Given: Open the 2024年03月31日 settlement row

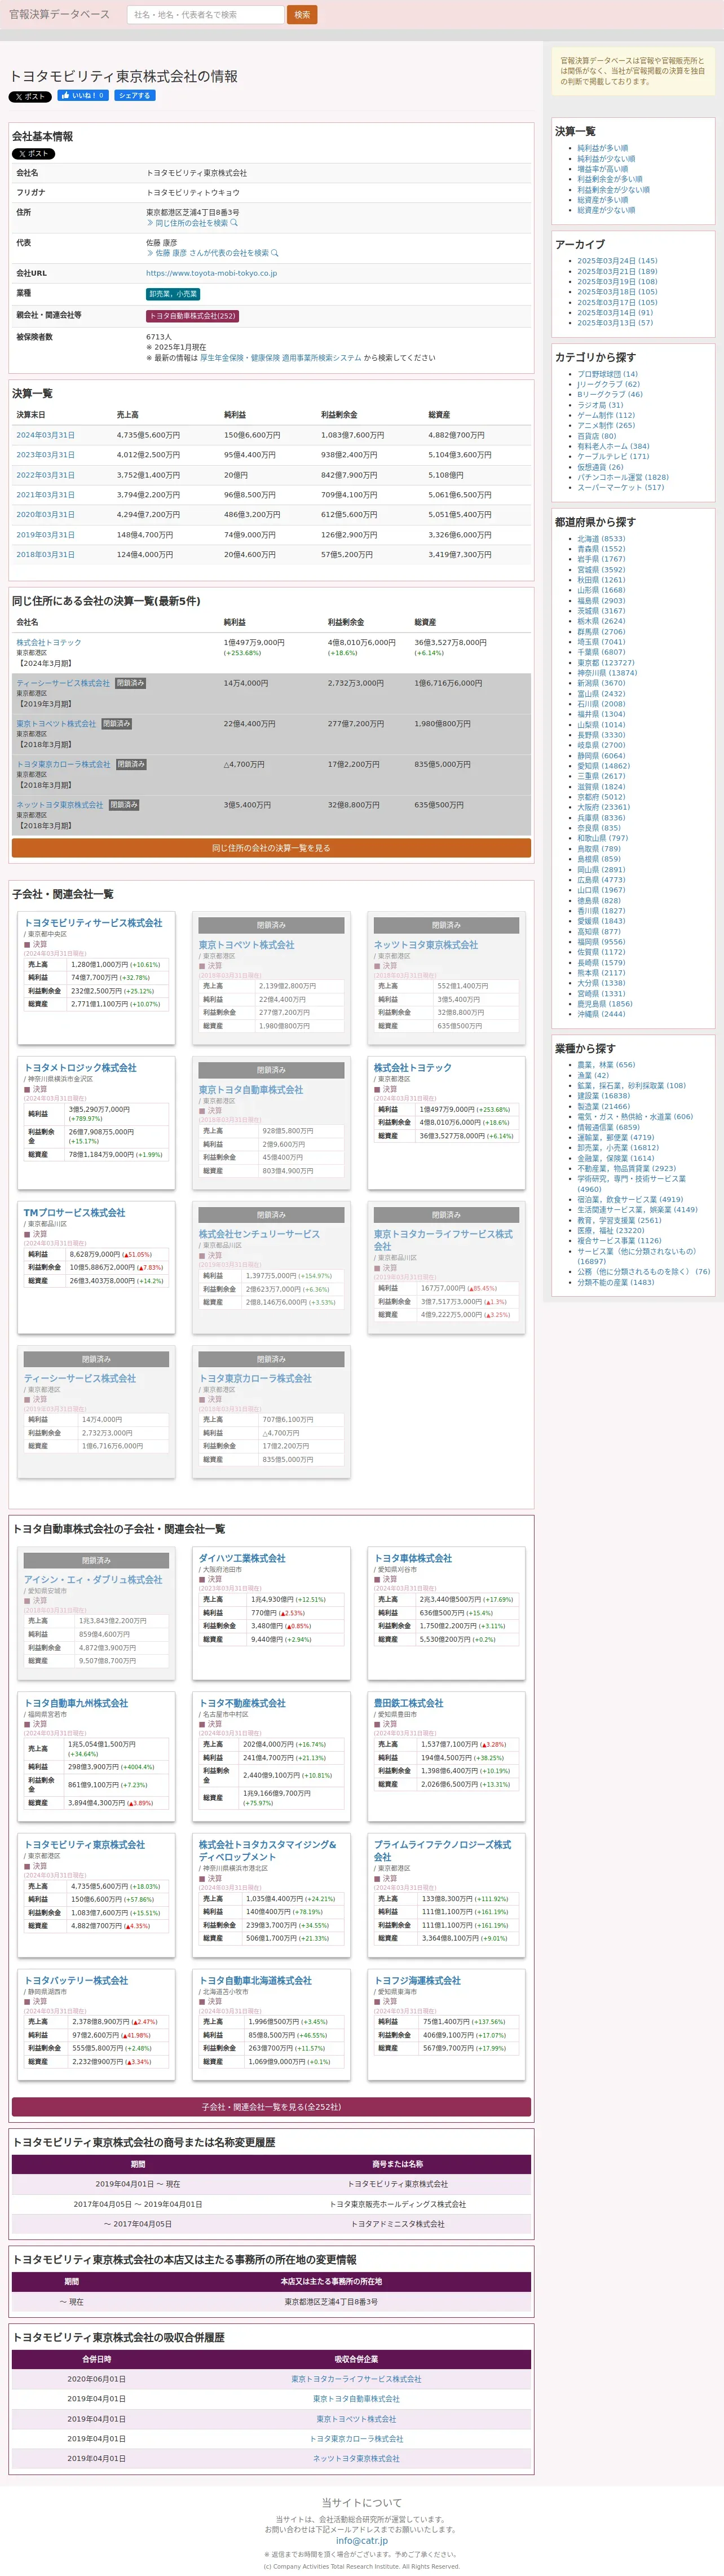Looking at the screenshot, I should (45, 435).
